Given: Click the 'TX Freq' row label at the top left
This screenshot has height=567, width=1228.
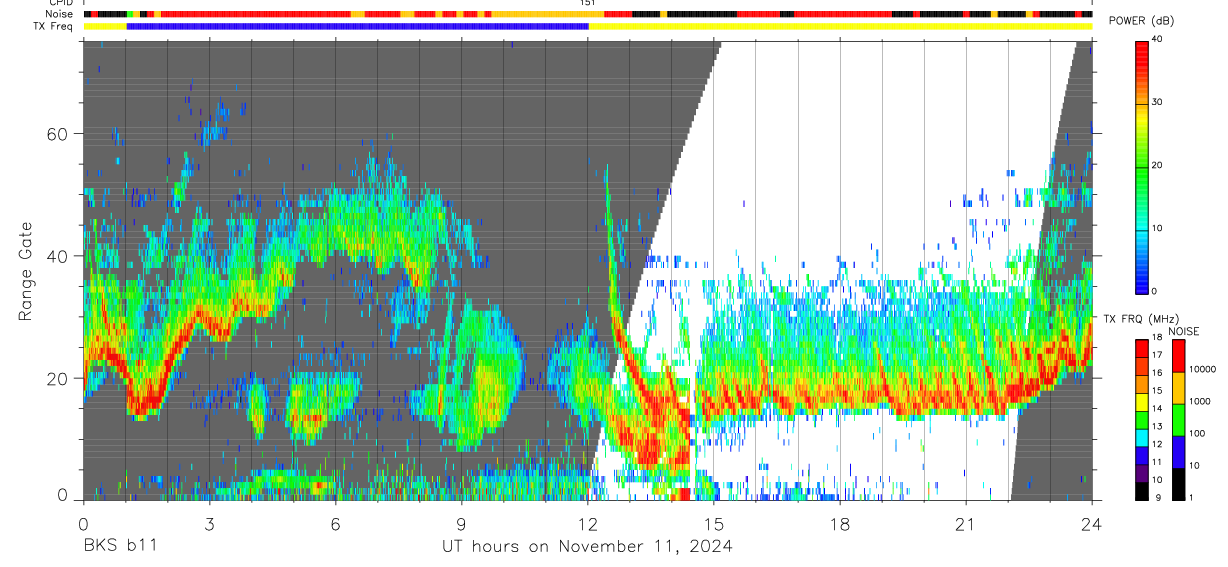Looking at the screenshot, I should click(54, 26).
